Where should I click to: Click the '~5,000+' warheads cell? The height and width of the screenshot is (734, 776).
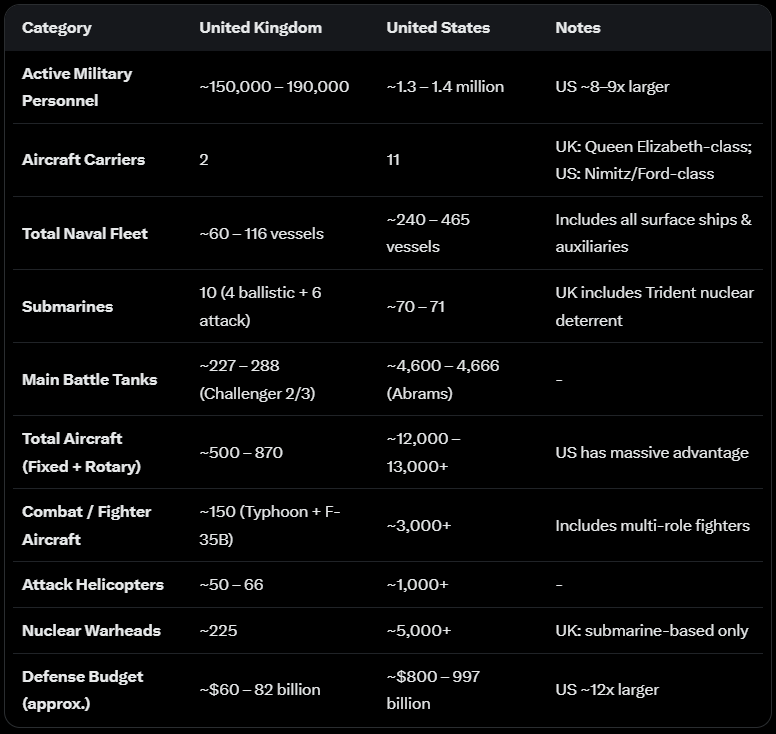tap(419, 631)
